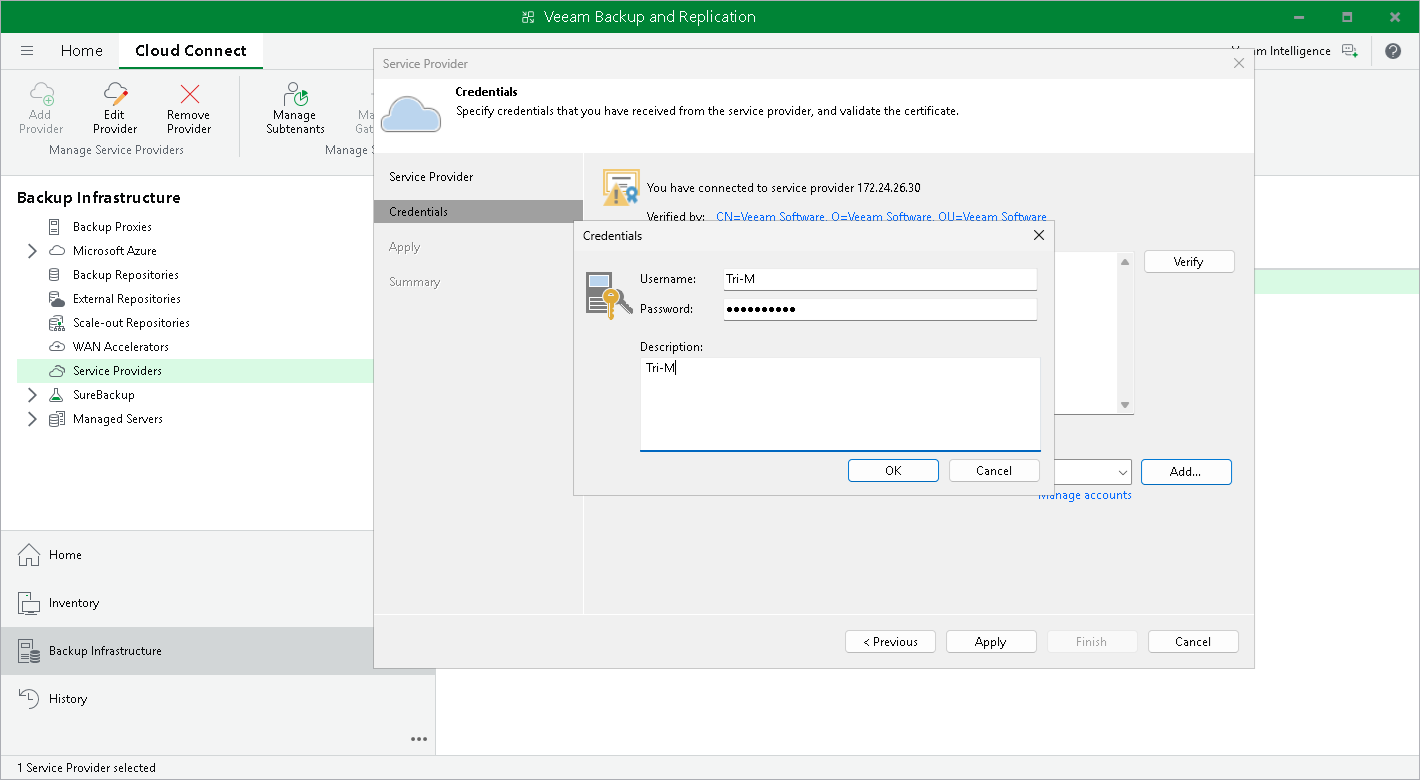
Task: Click the wizard Previous button
Action: coord(890,642)
